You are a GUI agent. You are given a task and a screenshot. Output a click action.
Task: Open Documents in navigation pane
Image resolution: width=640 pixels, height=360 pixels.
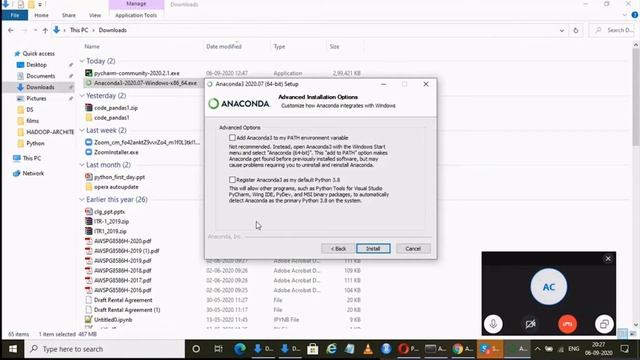click(x=40, y=76)
